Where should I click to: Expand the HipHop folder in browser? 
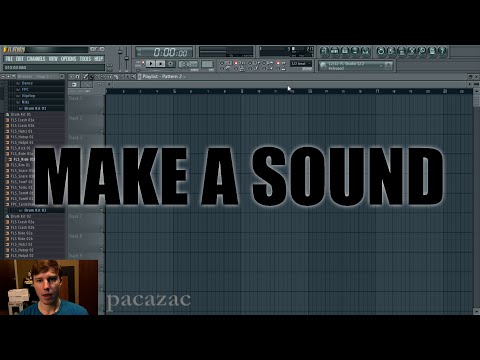[28, 96]
